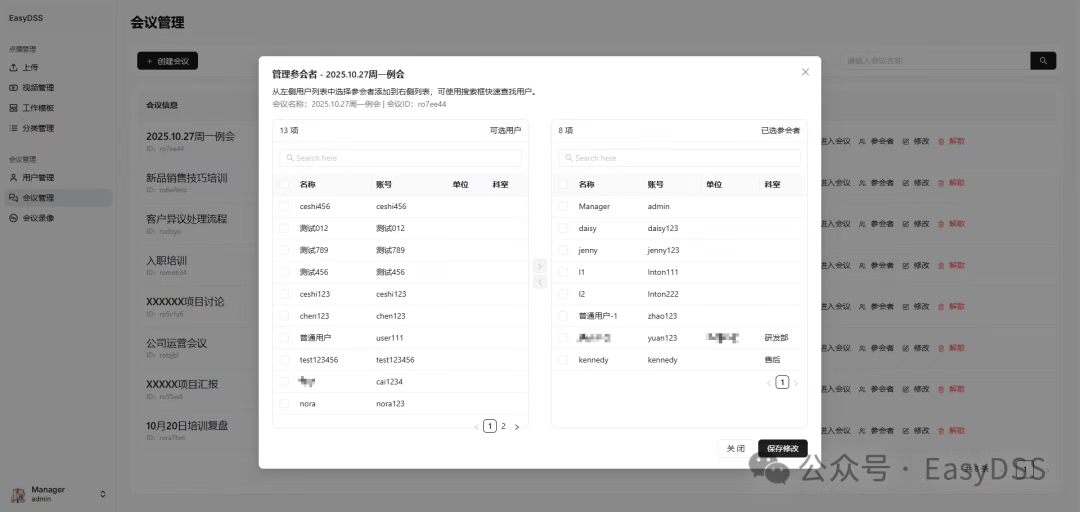Click the 关闭 button in the dialog
Screen dimensions: 1080x512
click(x=735, y=449)
